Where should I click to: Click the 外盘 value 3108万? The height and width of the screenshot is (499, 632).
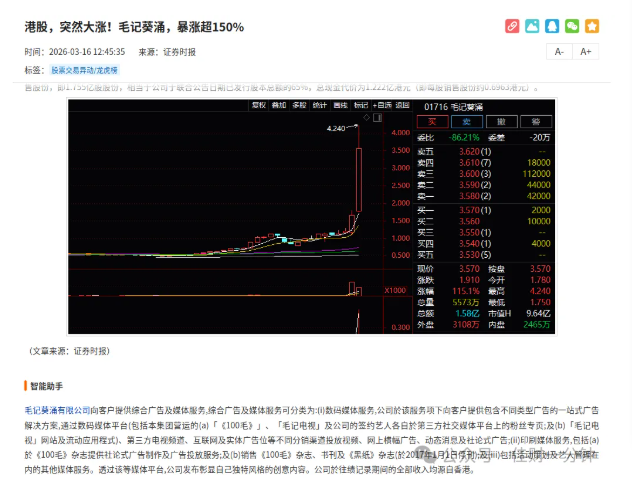466,324
